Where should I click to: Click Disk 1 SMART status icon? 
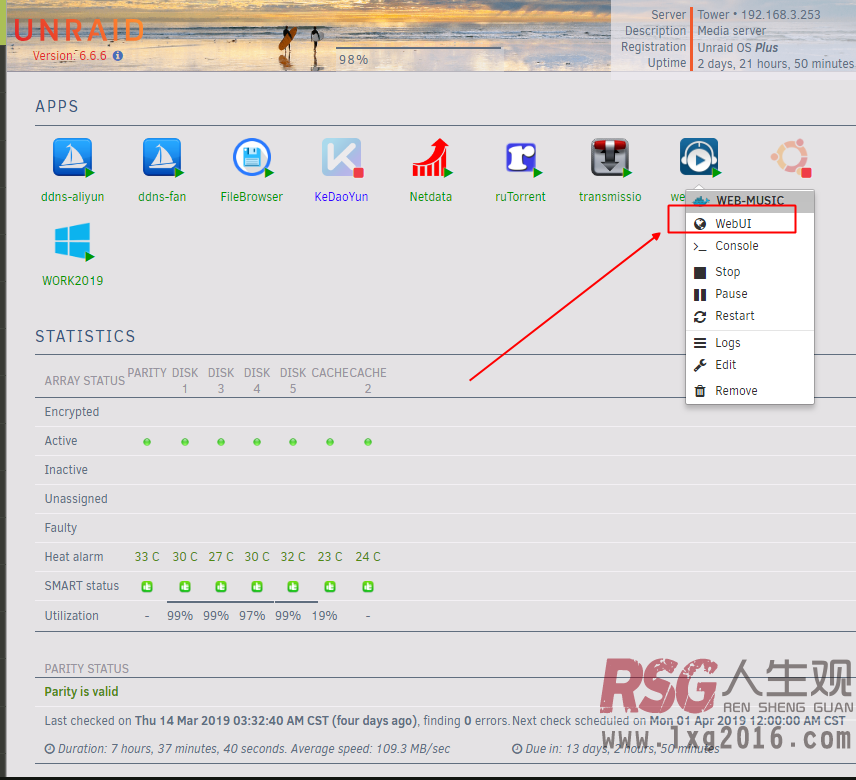[185, 587]
